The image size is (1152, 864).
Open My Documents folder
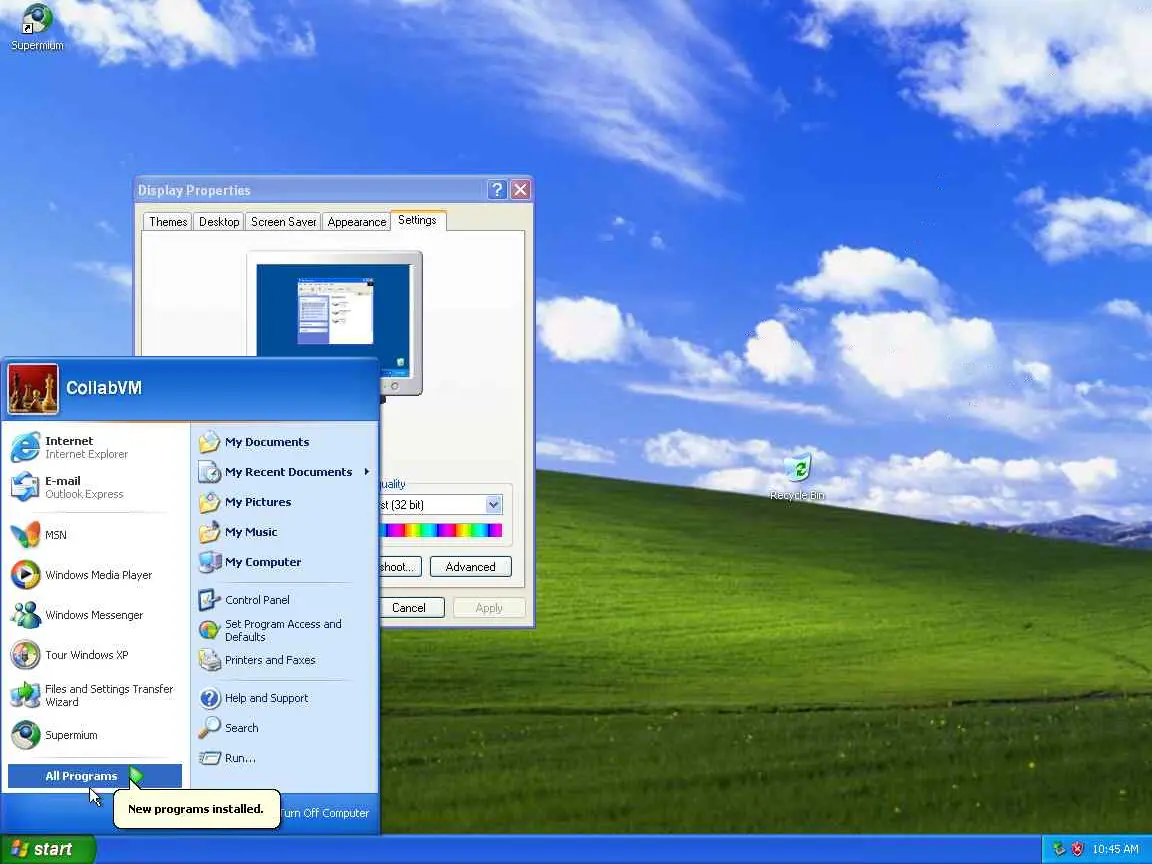[284, 442]
